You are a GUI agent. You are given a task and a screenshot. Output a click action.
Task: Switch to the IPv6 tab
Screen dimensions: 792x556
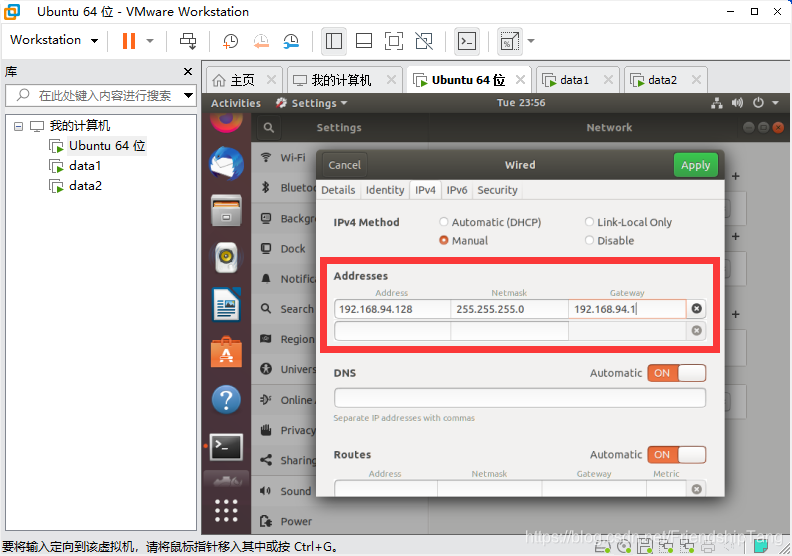tap(457, 190)
